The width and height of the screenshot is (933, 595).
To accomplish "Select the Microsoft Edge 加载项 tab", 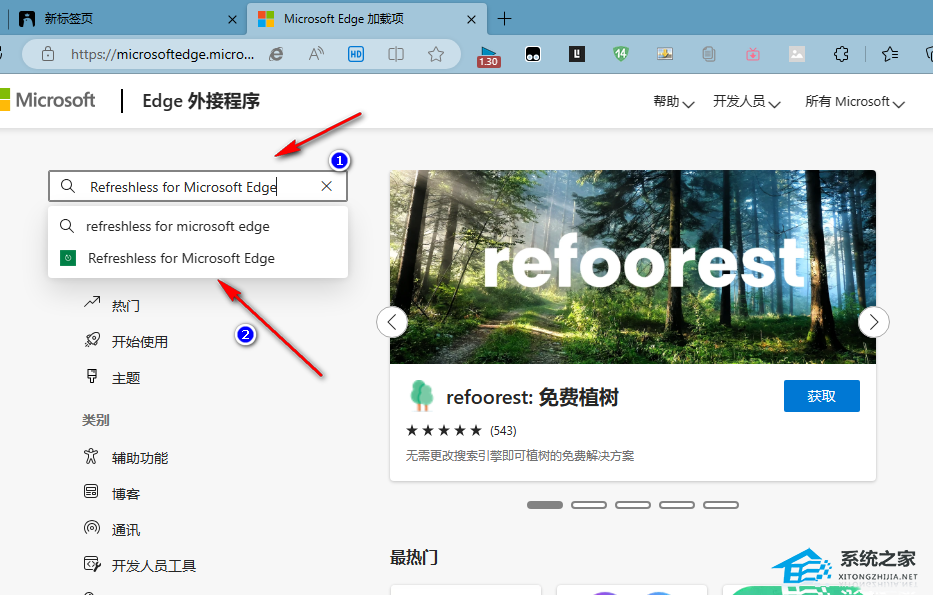I will [367, 19].
